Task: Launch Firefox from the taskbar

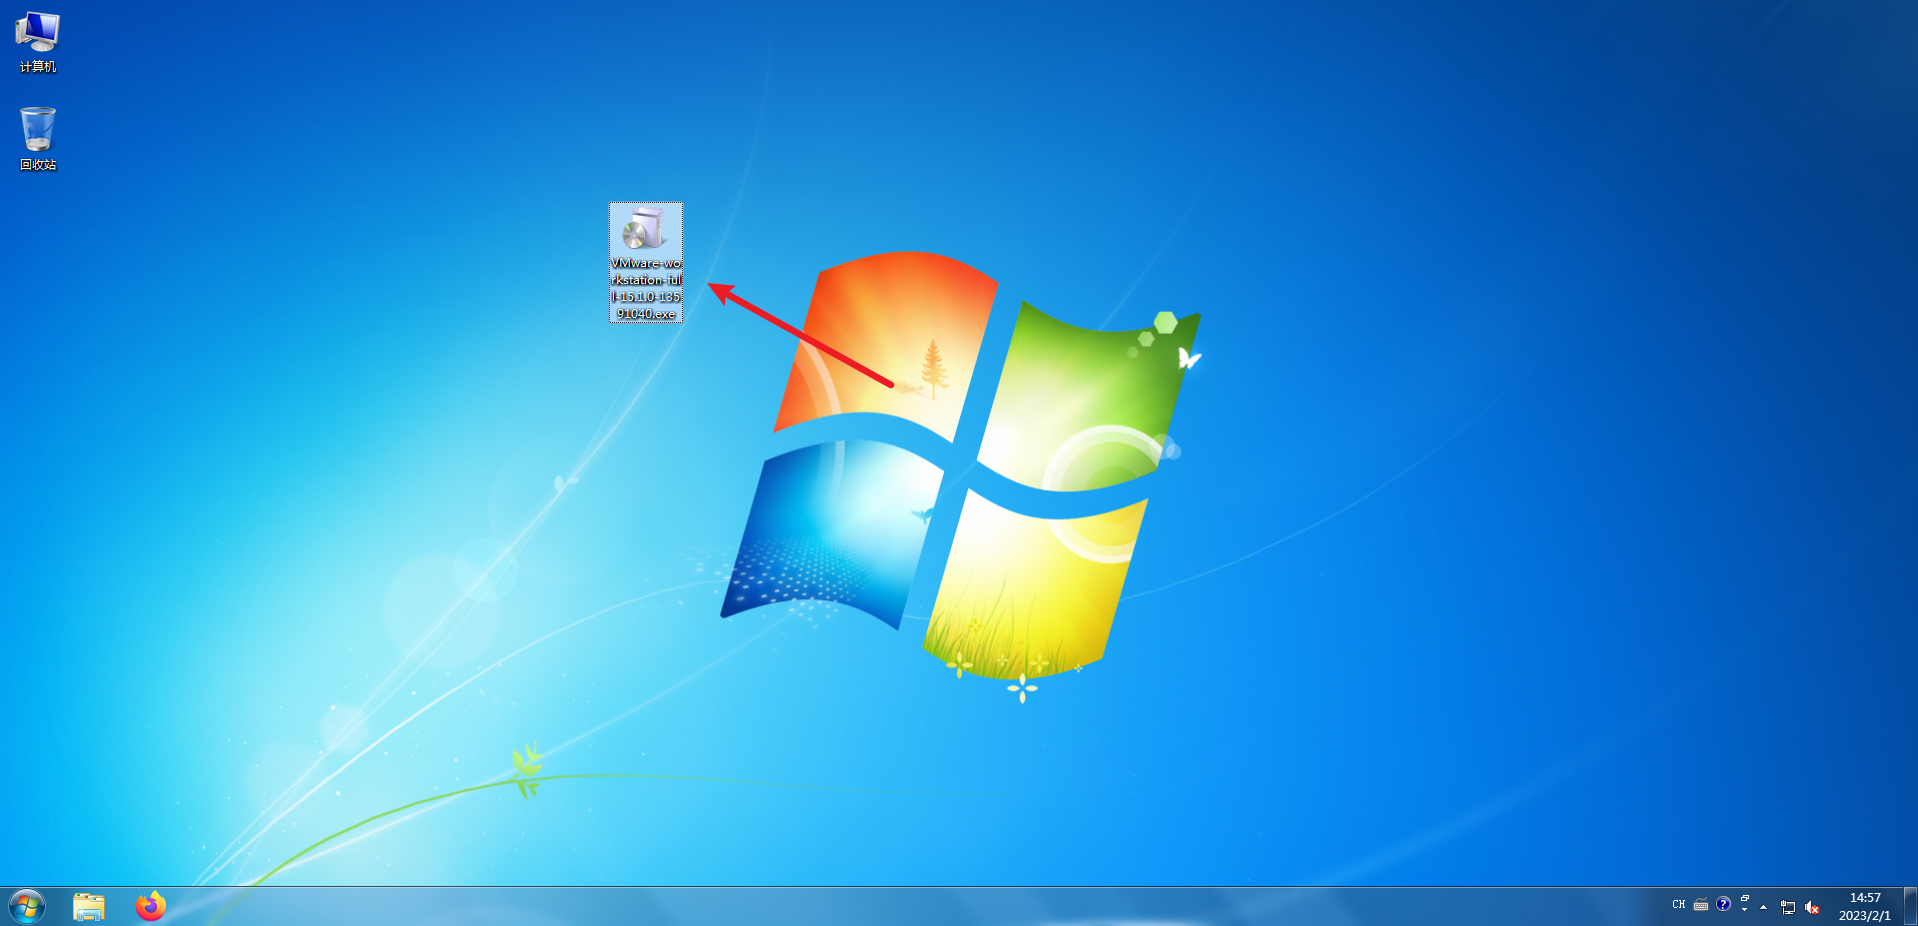Action: coord(151,907)
